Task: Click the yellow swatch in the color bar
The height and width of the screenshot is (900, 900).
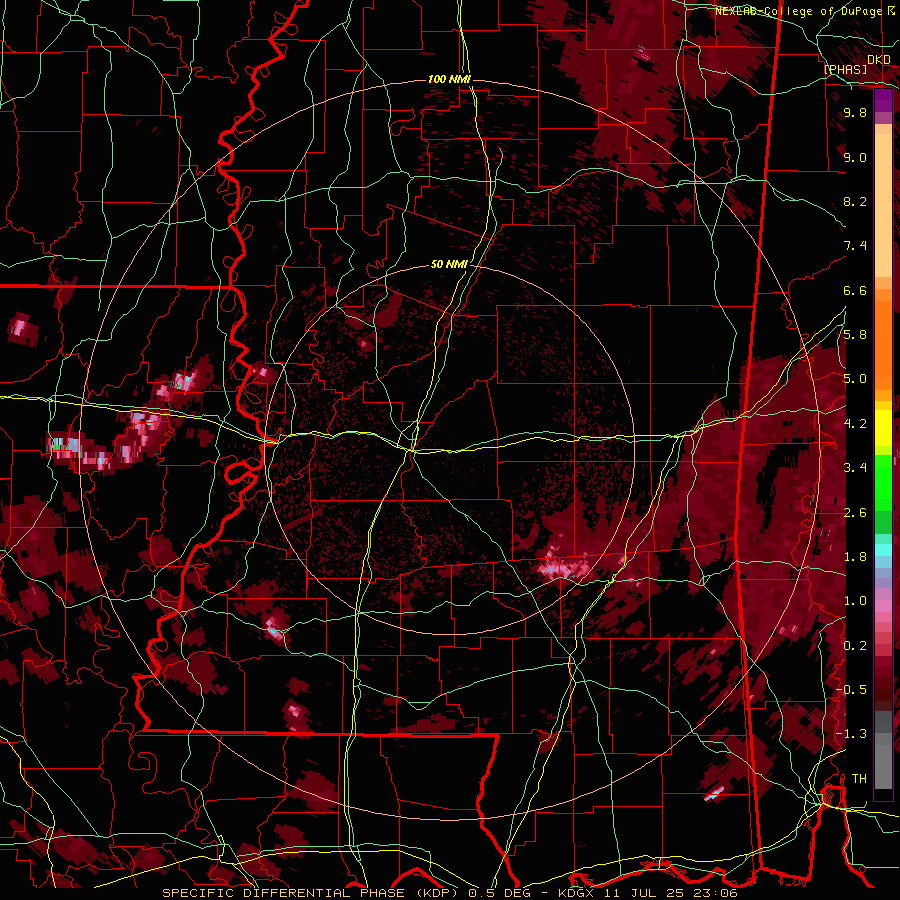Action: (883, 428)
